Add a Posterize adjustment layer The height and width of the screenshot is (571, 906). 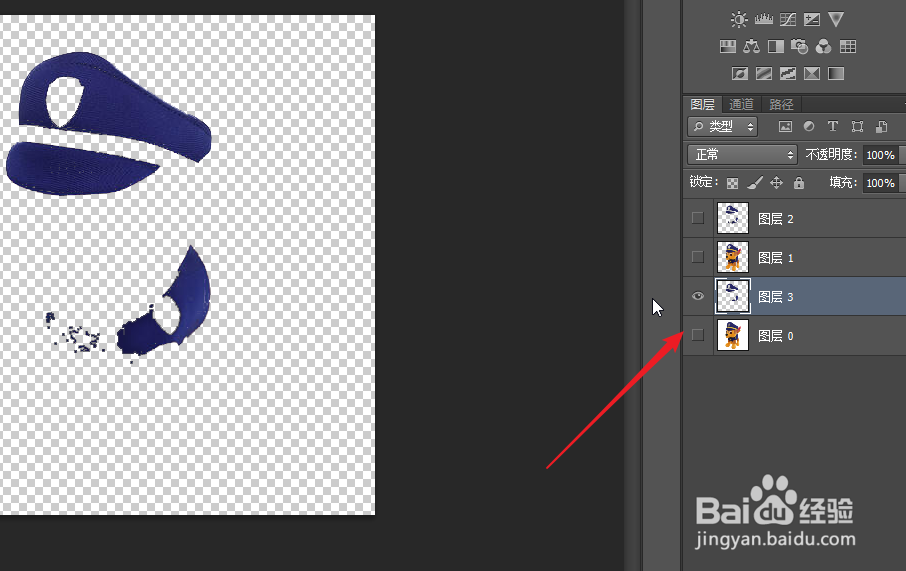click(764, 73)
